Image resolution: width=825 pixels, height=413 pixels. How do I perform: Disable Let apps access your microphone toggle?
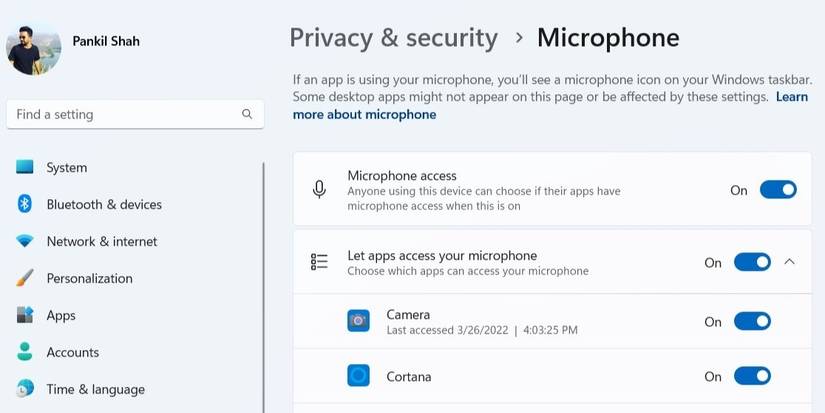coord(752,262)
